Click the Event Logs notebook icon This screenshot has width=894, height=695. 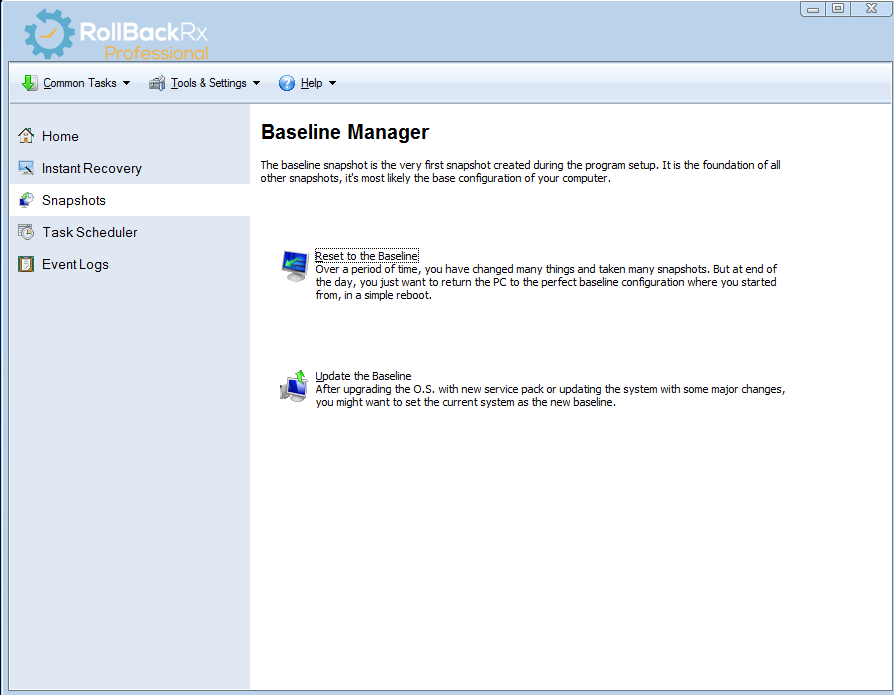tap(26, 264)
